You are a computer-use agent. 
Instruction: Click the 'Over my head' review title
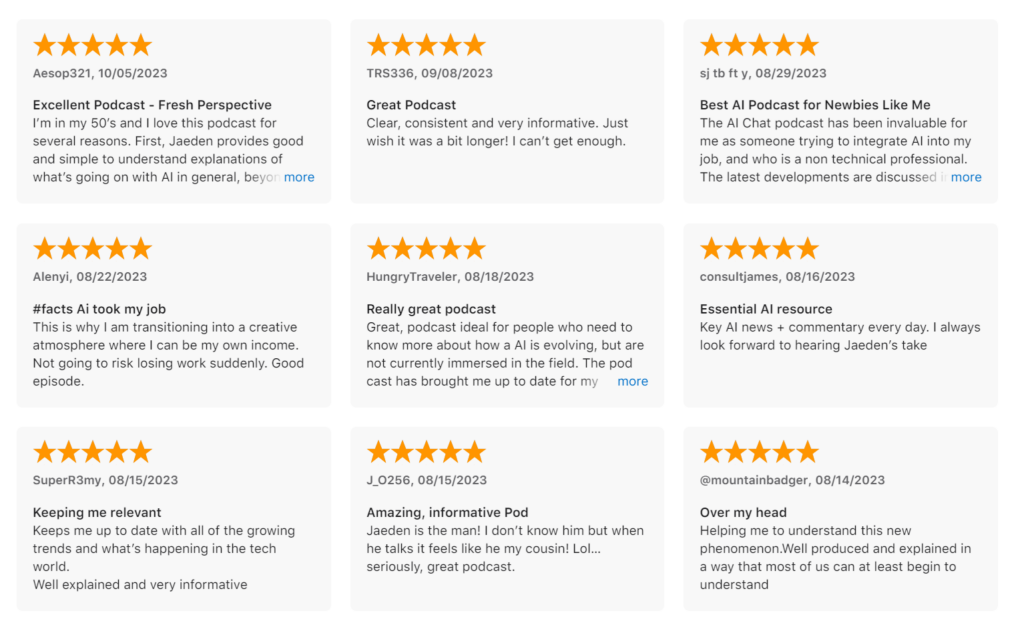pyautogui.click(x=743, y=512)
